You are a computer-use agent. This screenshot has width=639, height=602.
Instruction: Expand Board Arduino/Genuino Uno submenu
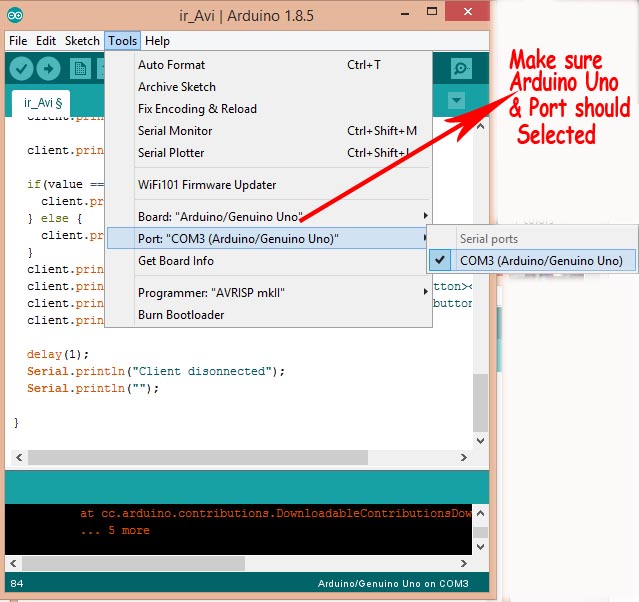[x=269, y=216]
